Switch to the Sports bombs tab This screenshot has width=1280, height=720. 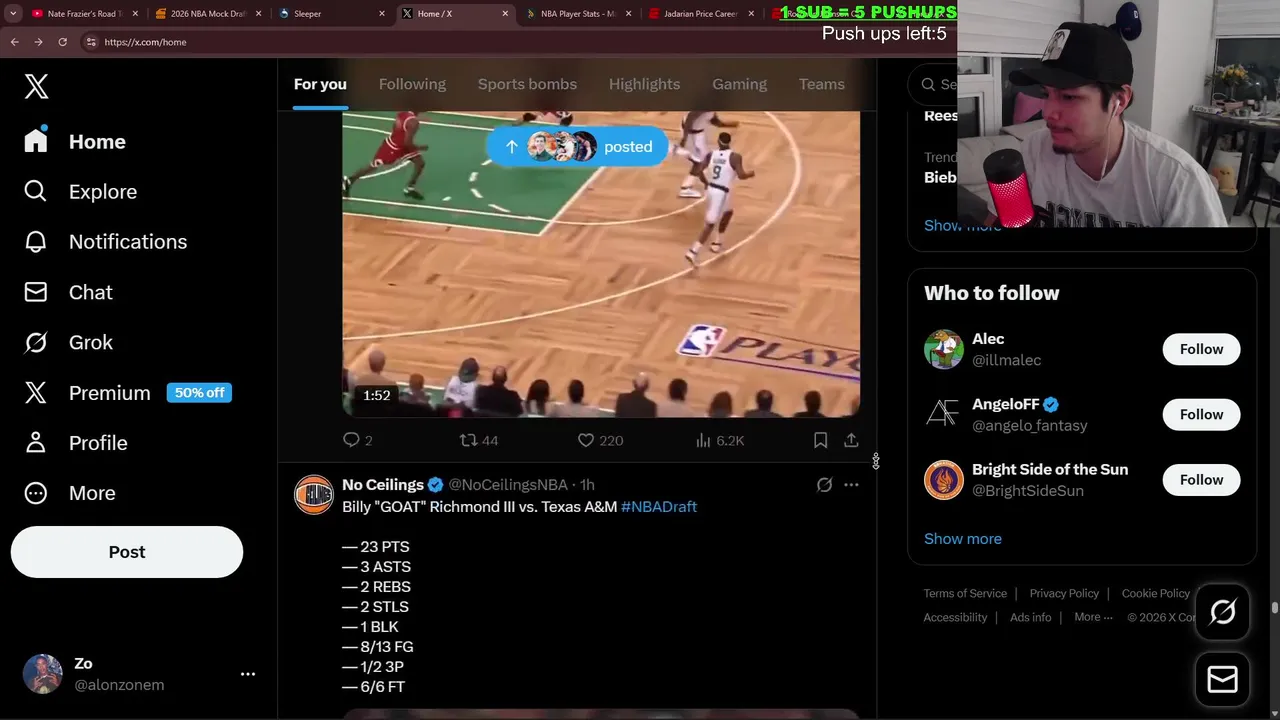(527, 84)
